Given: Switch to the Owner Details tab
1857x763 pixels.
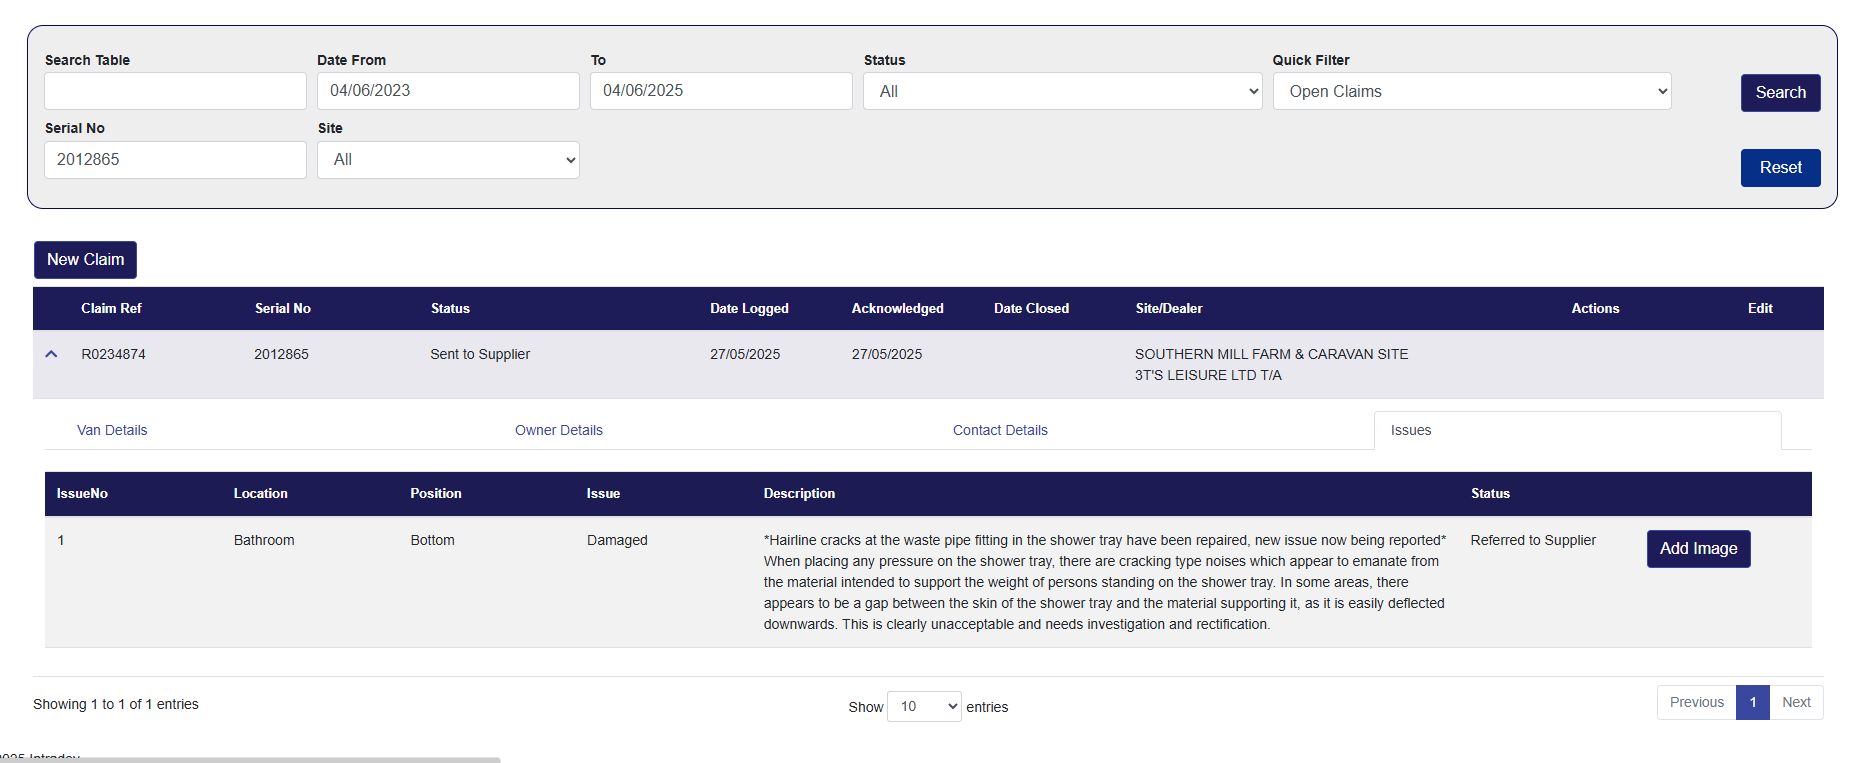Looking at the screenshot, I should [559, 430].
